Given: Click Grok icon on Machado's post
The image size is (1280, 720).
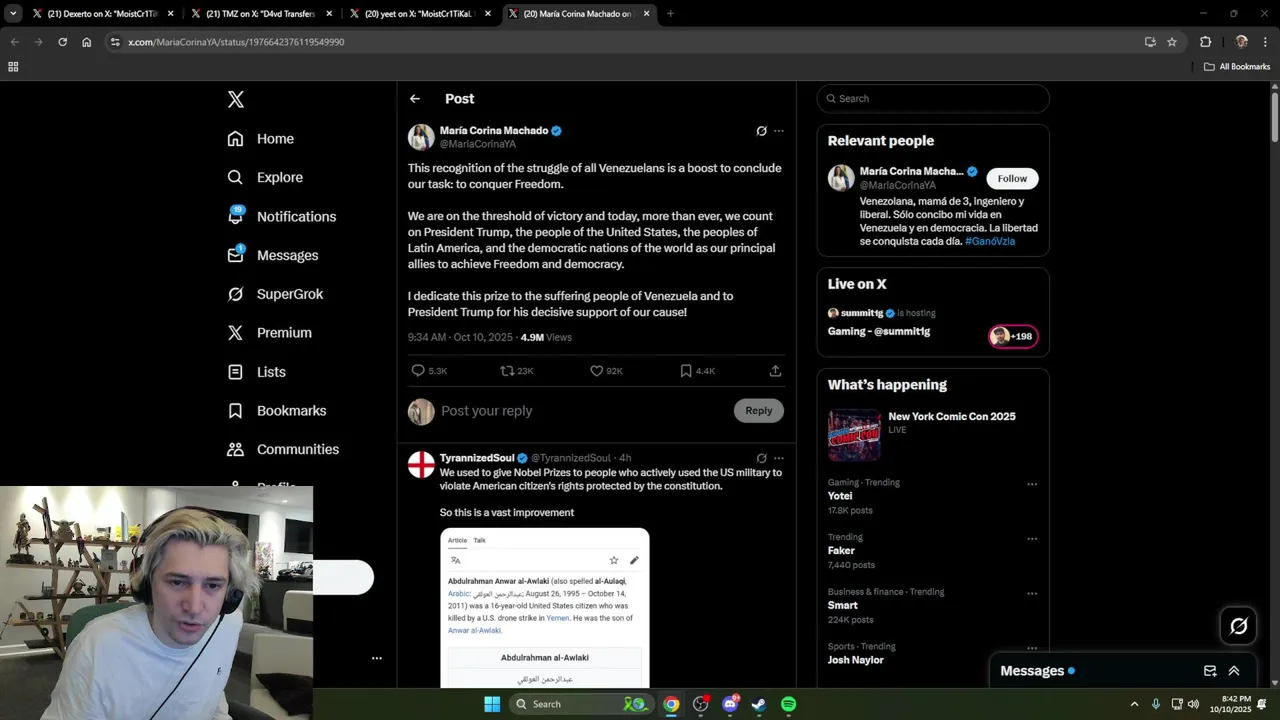Looking at the screenshot, I should pyautogui.click(x=761, y=131).
